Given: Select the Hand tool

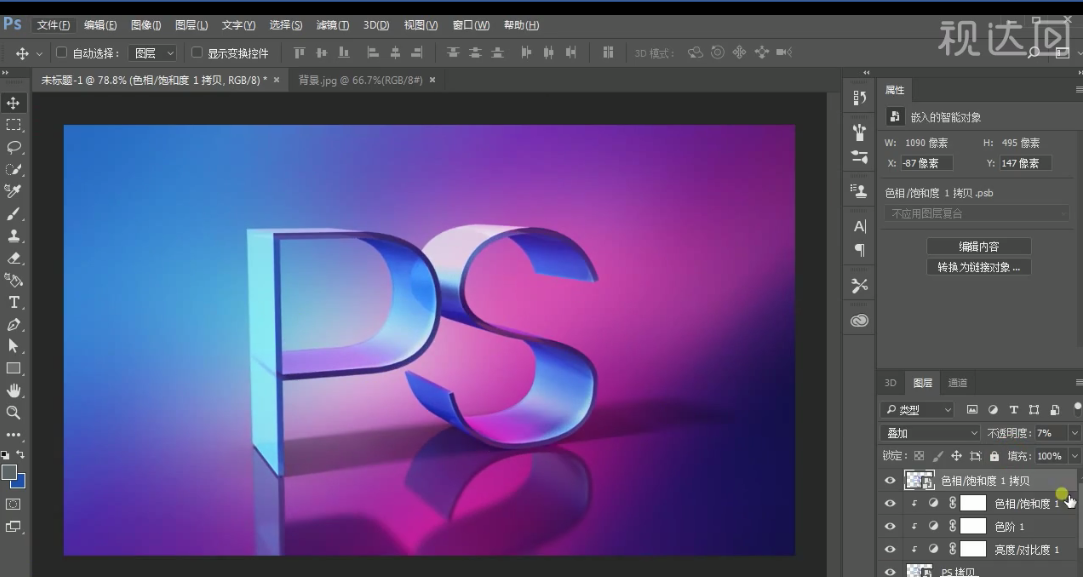Looking at the screenshot, I should [x=13, y=390].
